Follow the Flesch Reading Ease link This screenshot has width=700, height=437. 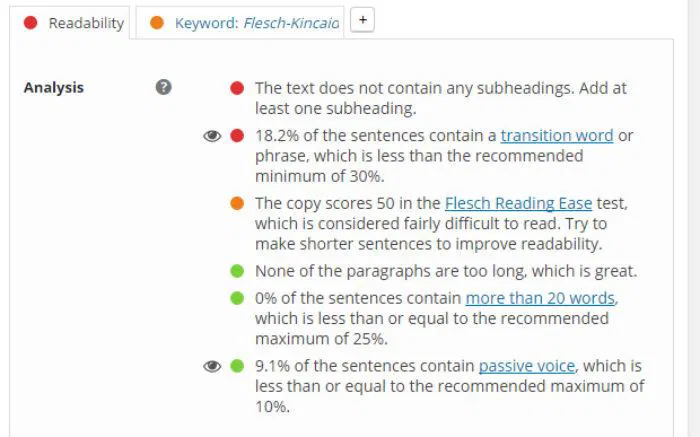[x=518, y=204]
